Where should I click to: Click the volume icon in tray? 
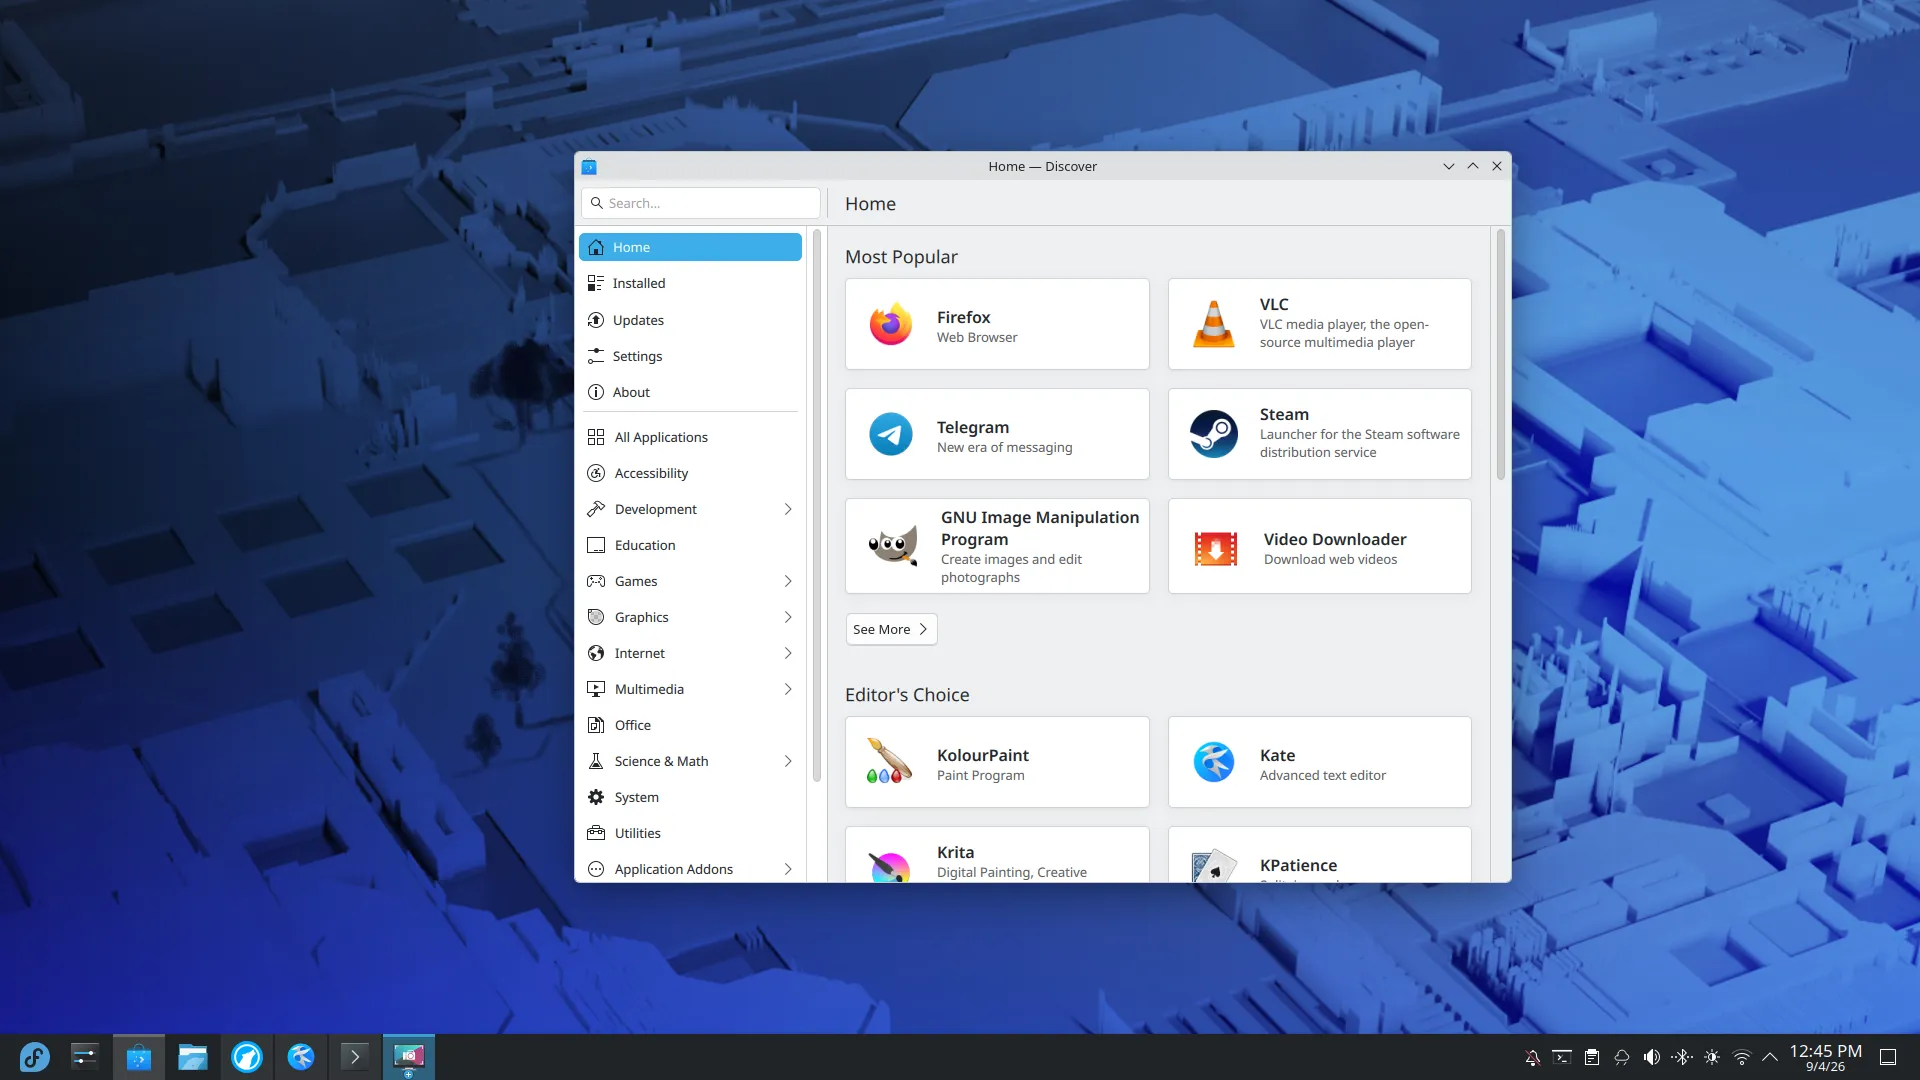point(1652,1057)
